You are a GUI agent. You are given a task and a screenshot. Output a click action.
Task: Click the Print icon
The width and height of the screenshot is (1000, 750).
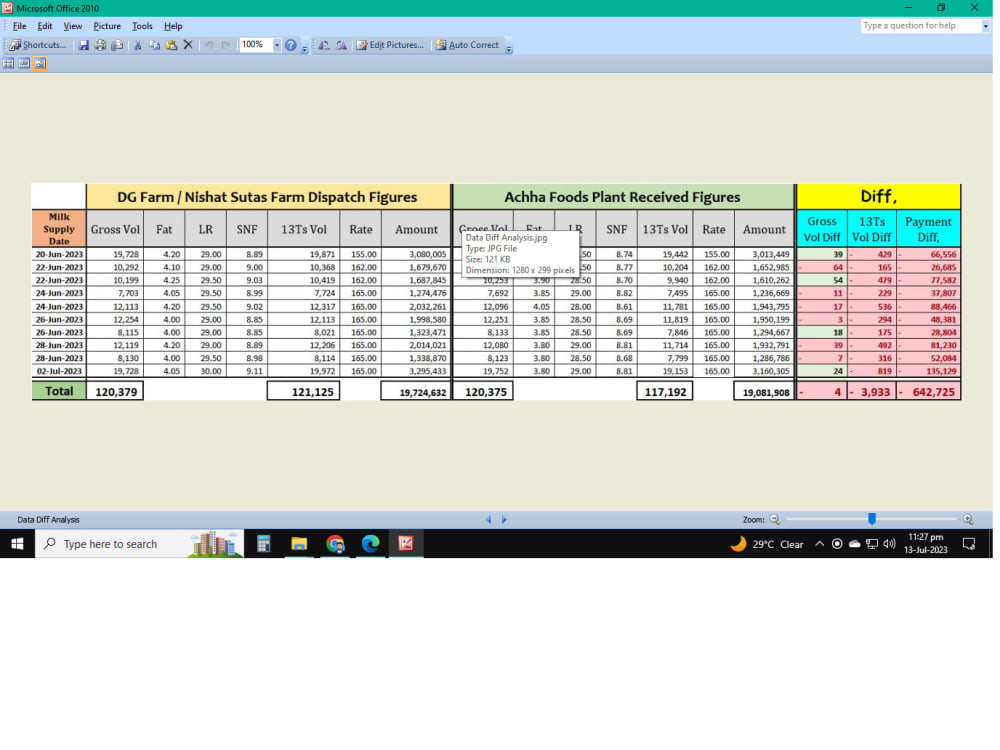[100, 44]
